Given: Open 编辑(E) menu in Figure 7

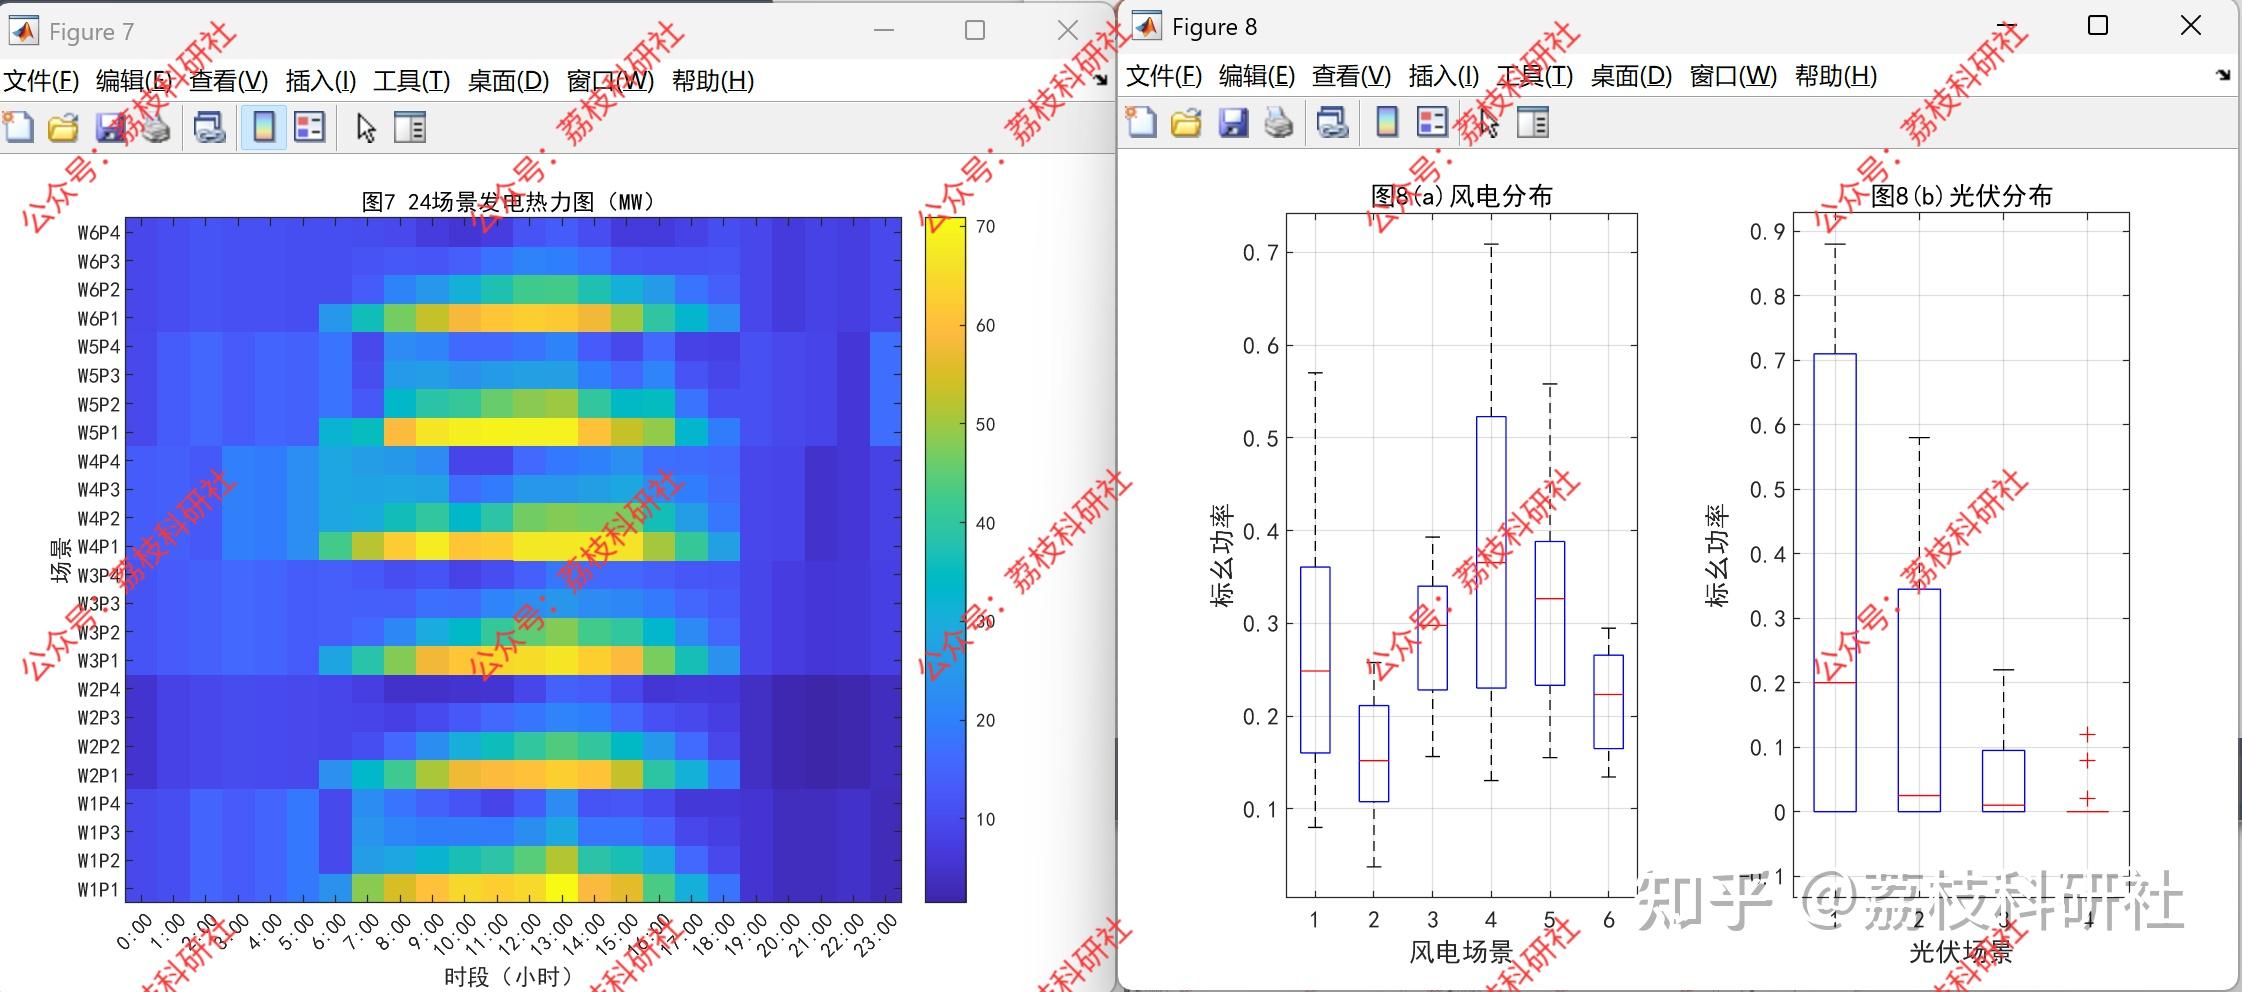Looking at the screenshot, I should (x=134, y=81).
